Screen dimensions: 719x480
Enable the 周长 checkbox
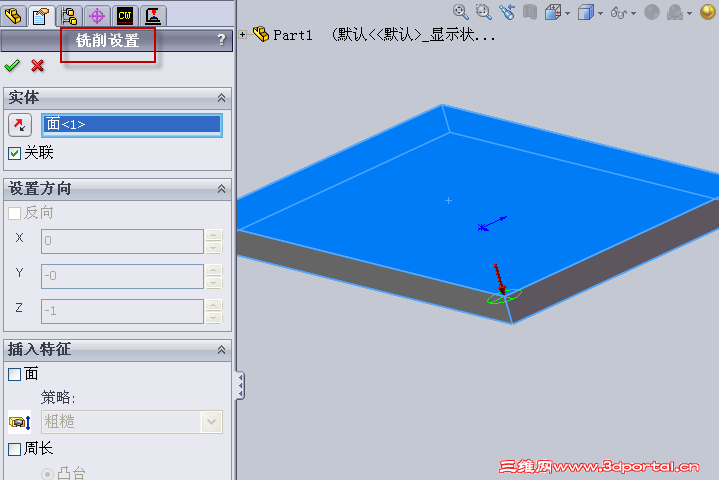(15, 449)
